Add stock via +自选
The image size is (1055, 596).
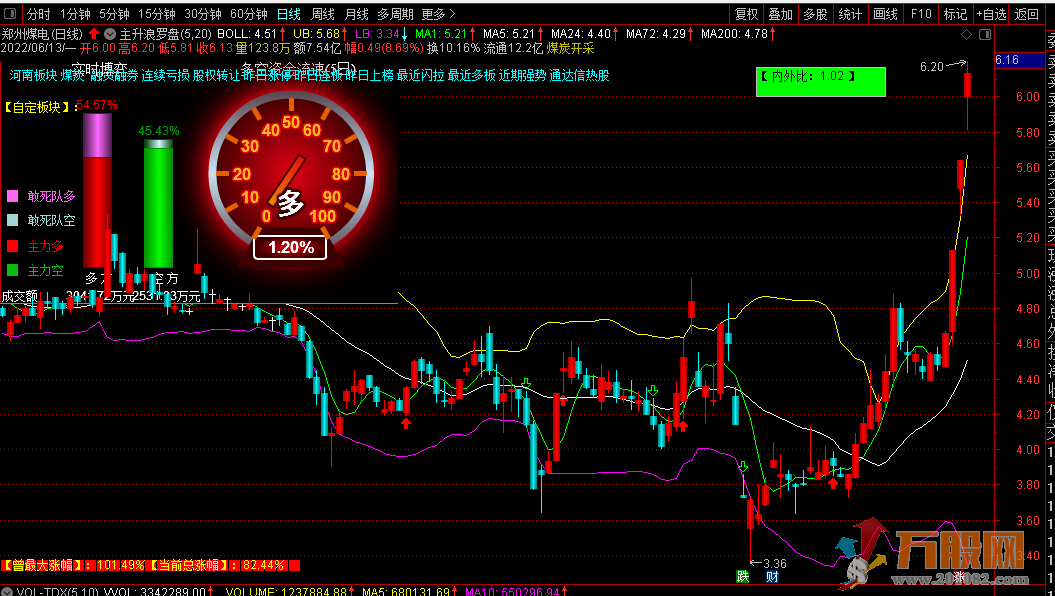pyautogui.click(x=992, y=13)
